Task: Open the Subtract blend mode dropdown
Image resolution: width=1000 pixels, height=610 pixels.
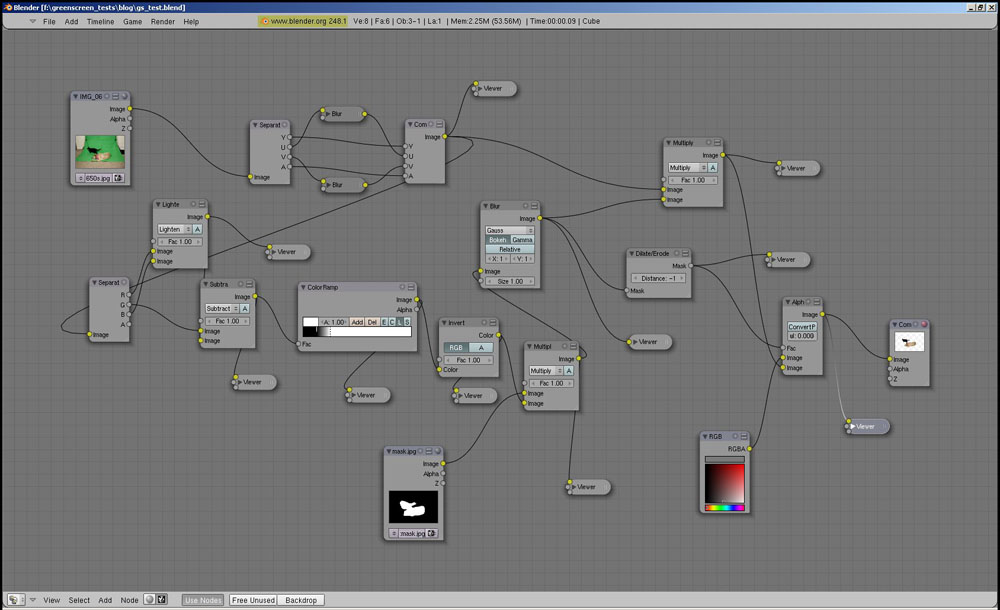Action: coord(222,308)
